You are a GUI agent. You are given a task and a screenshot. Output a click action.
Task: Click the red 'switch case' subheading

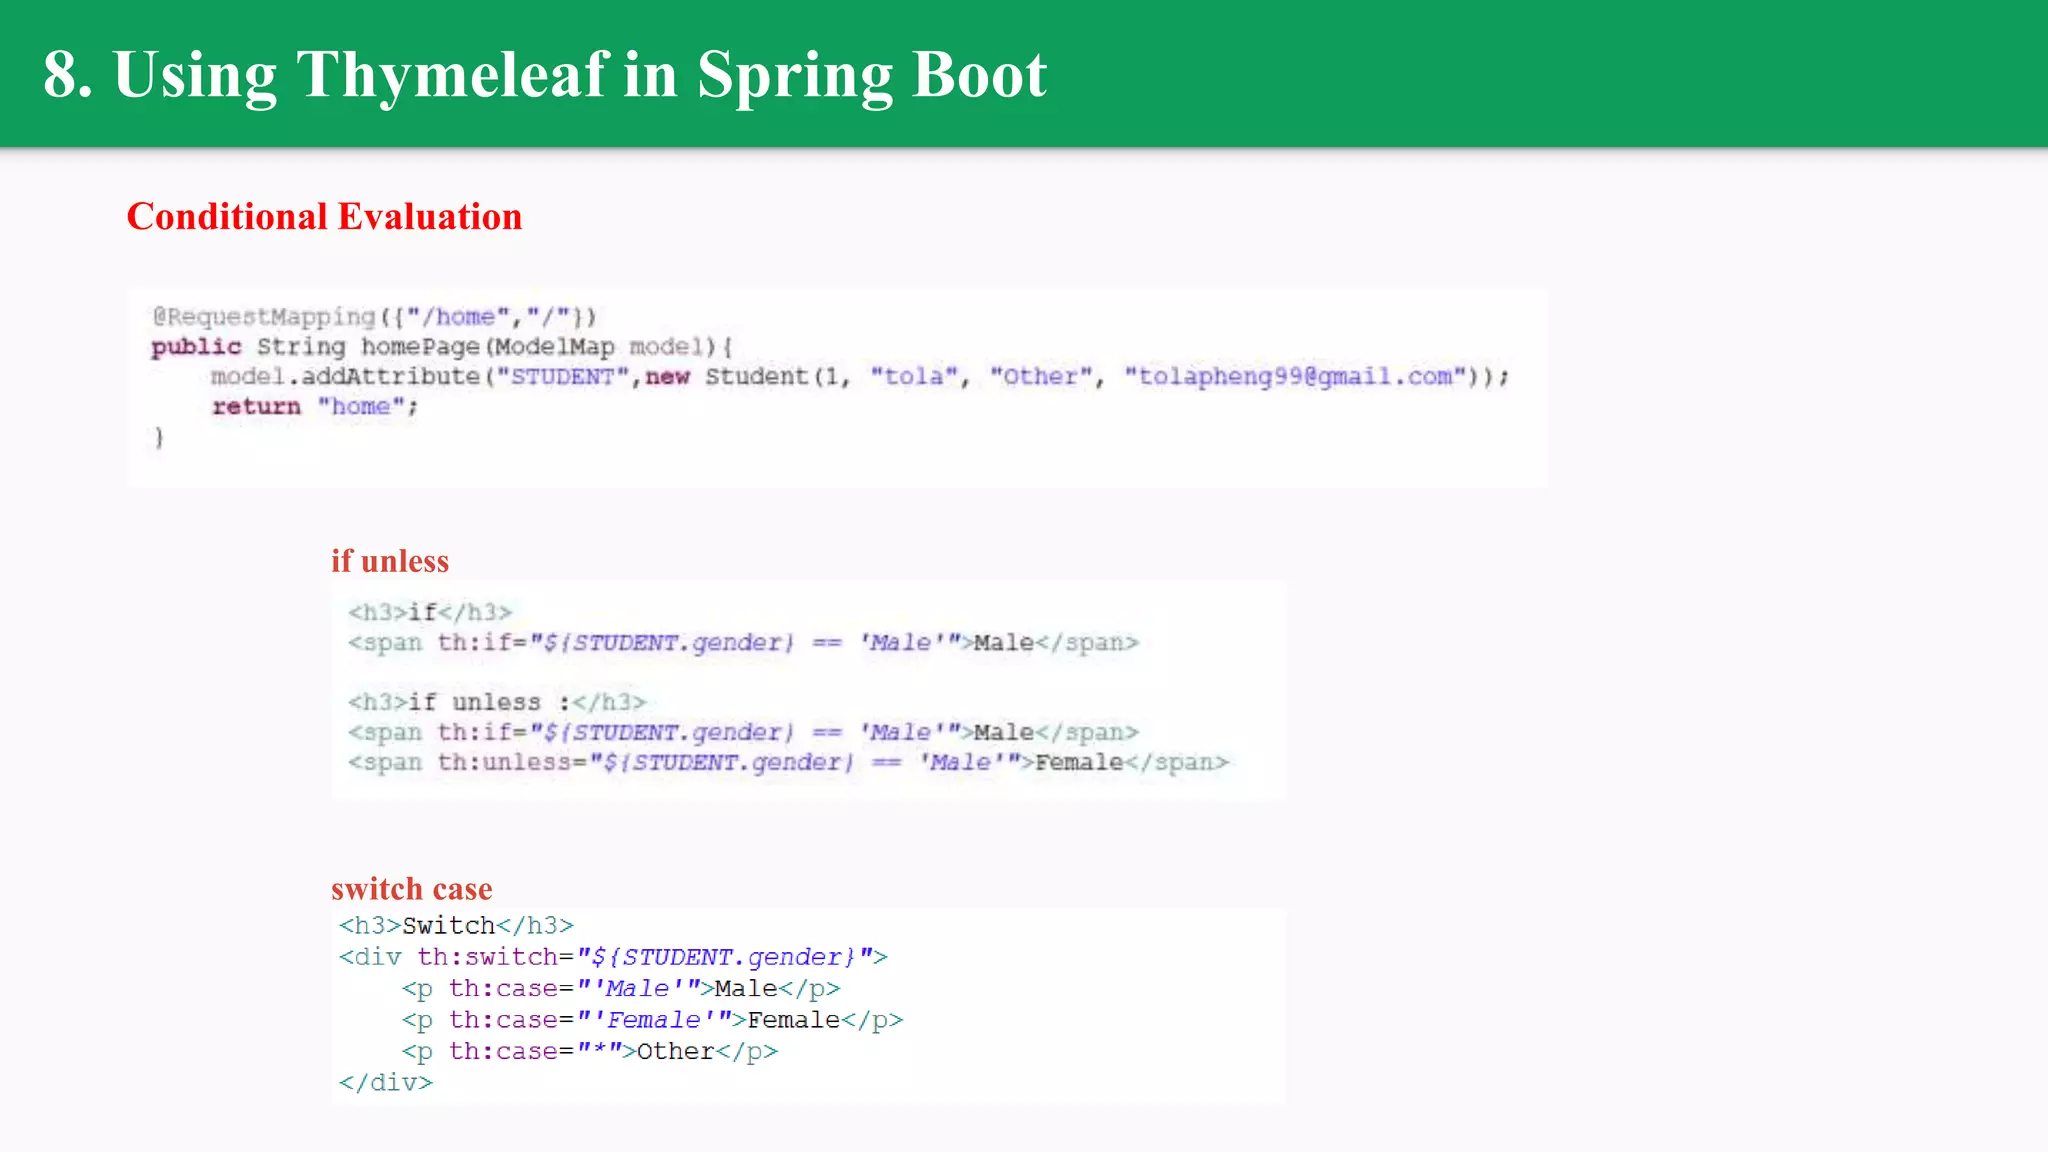(411, 889)
